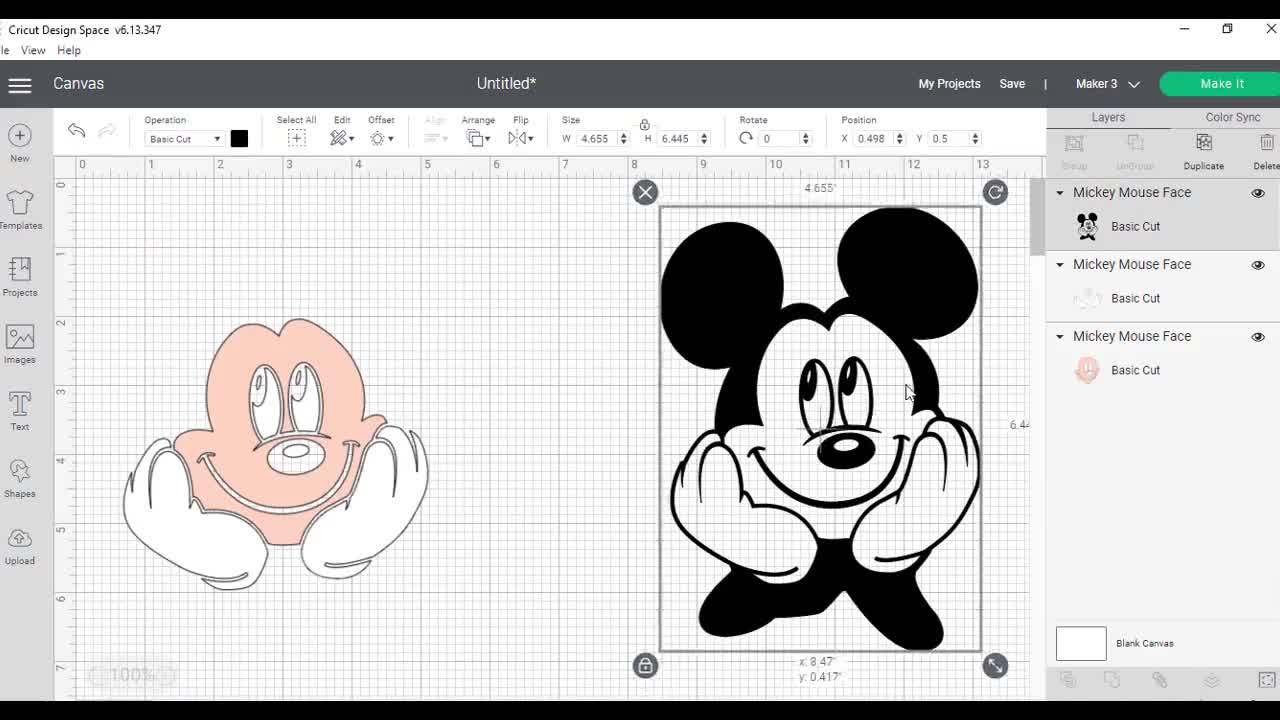Click the Width size input field
Screen dimensions: 1280x720
click(596, 139)
